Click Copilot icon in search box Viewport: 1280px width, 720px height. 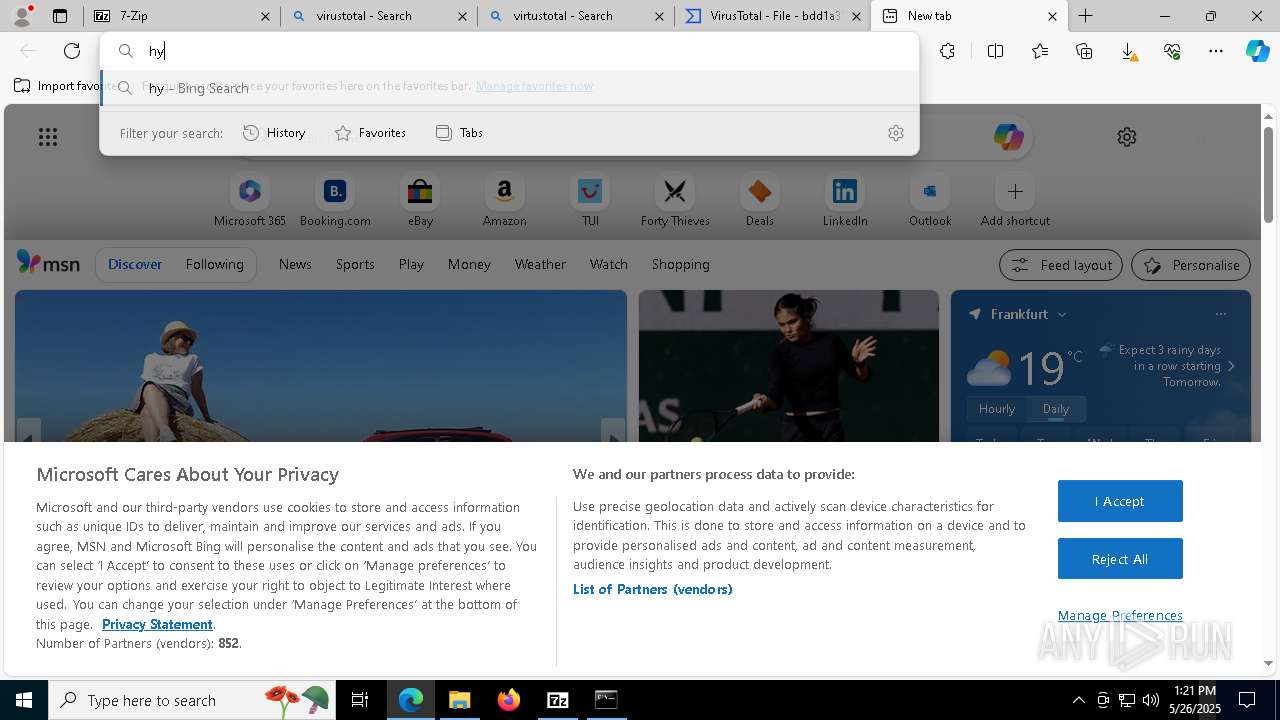point(1009,137)
